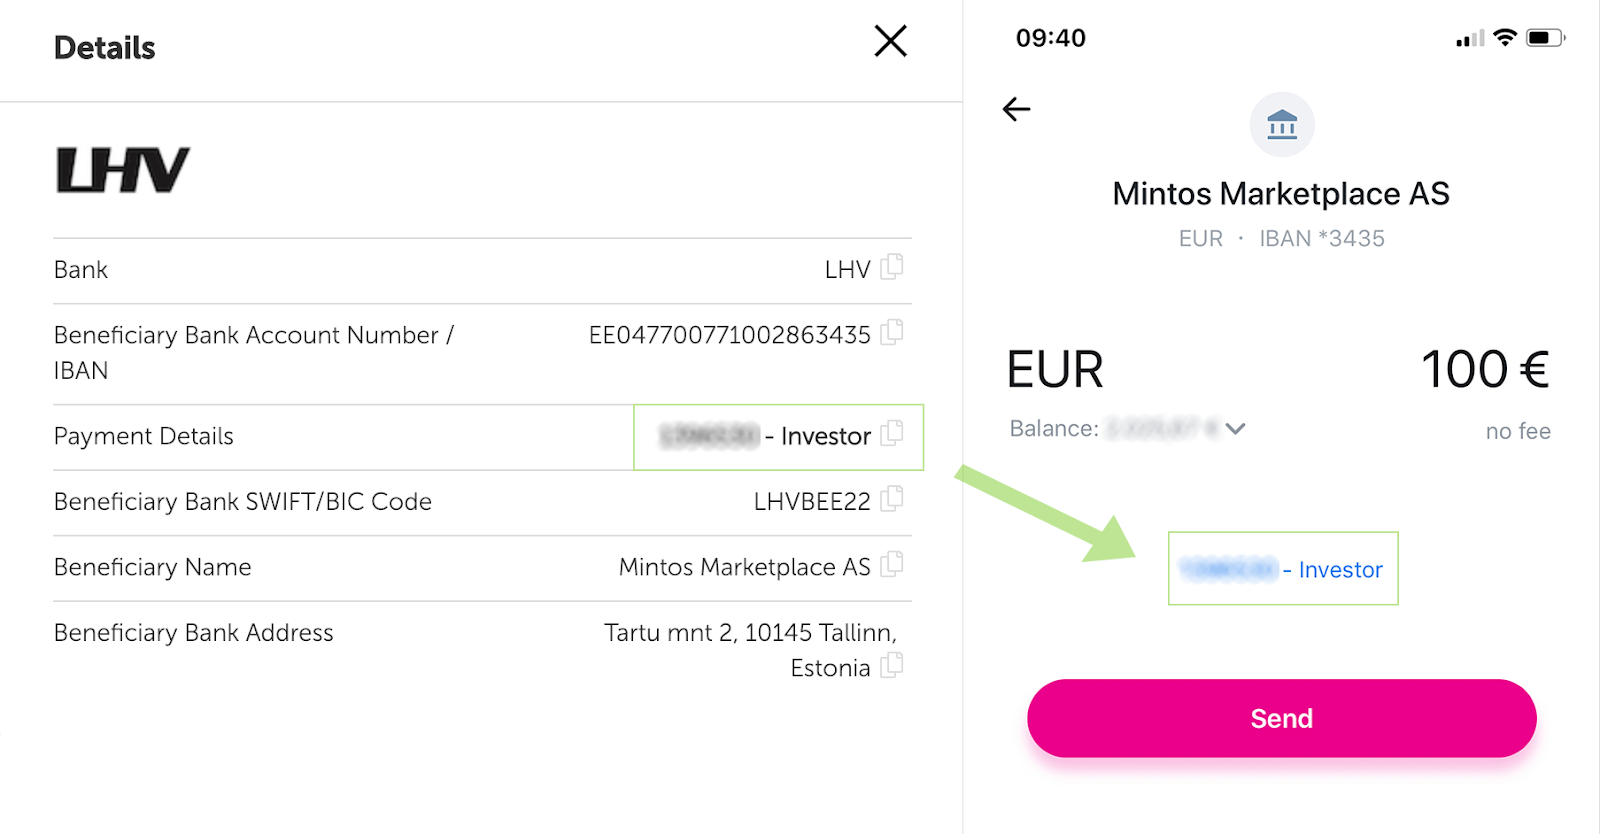Click the Mintos Marketplace AS recipient title
Viewport: 1600px width, 834px height.
pyautogui.click(x=1281, y=193)
